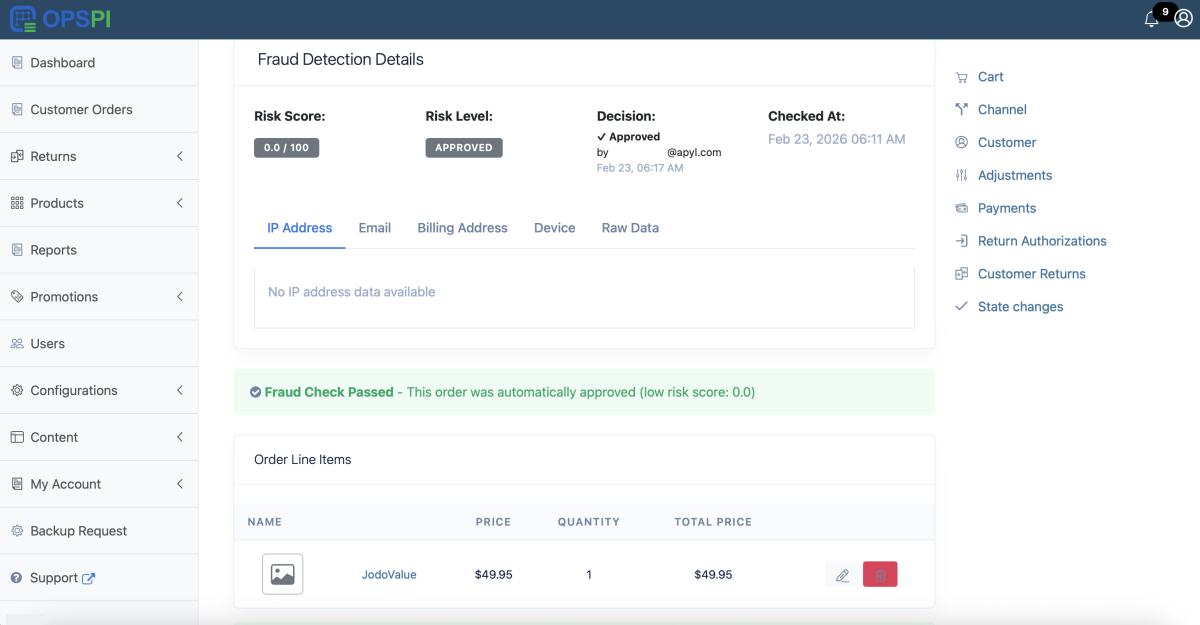
Task: Click the 'Fraud Detection Details' heading
Action: click(341, 60)
